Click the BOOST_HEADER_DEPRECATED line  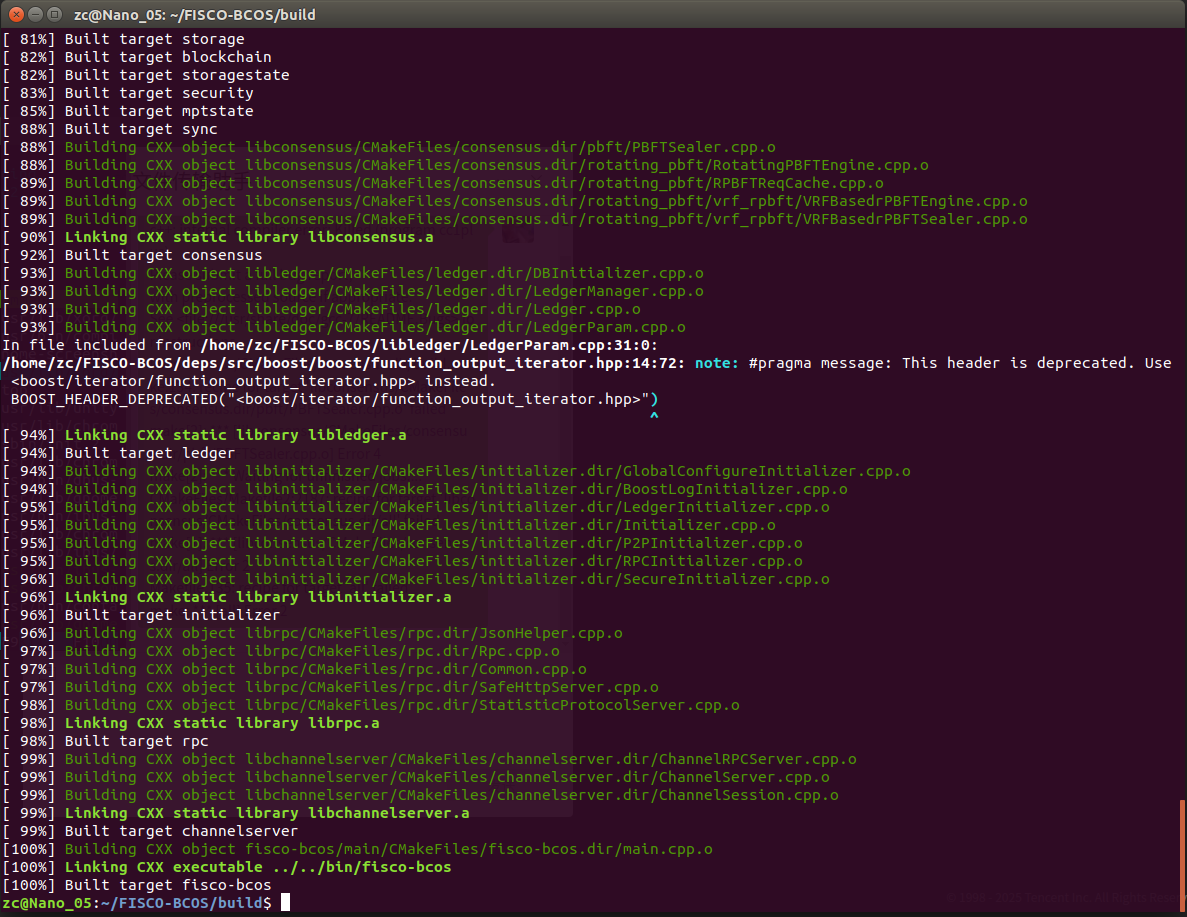point(335,399)
